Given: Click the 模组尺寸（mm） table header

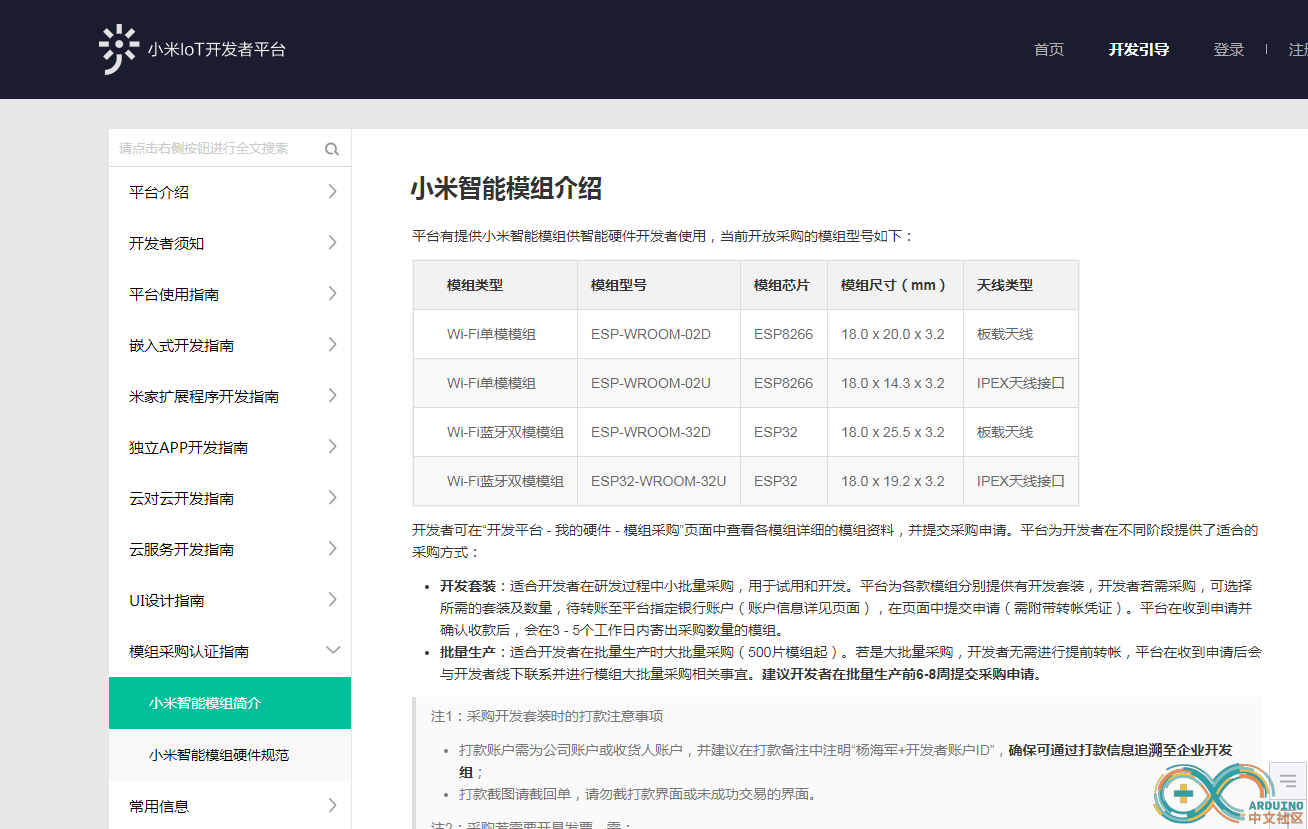Looking at the screenshot, I should (894, 285).
